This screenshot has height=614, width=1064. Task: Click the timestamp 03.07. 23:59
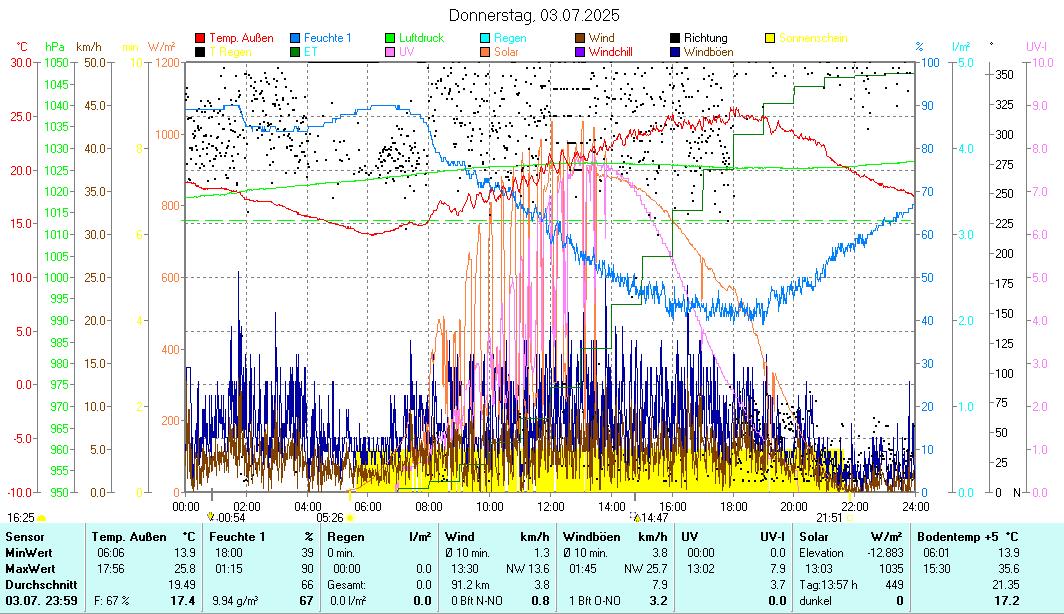tap(41, 600)
